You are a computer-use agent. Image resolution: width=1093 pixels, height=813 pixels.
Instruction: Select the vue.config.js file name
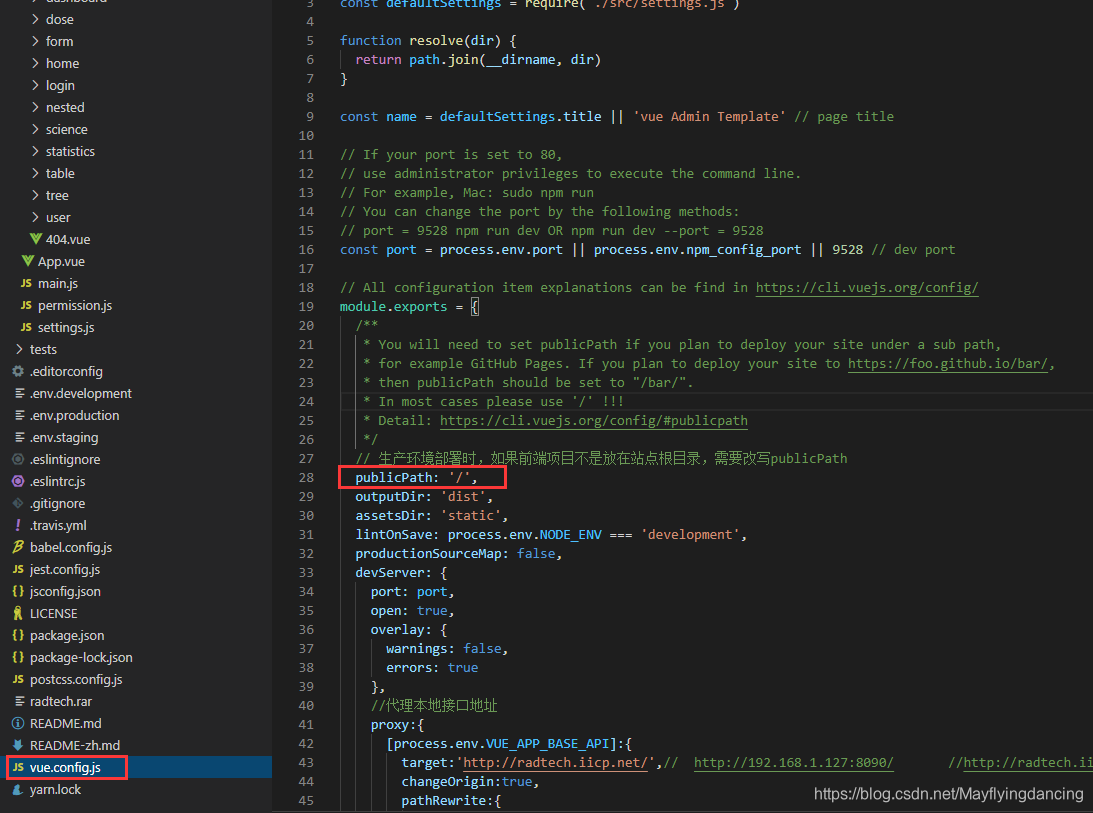click(x=65, y=768)
